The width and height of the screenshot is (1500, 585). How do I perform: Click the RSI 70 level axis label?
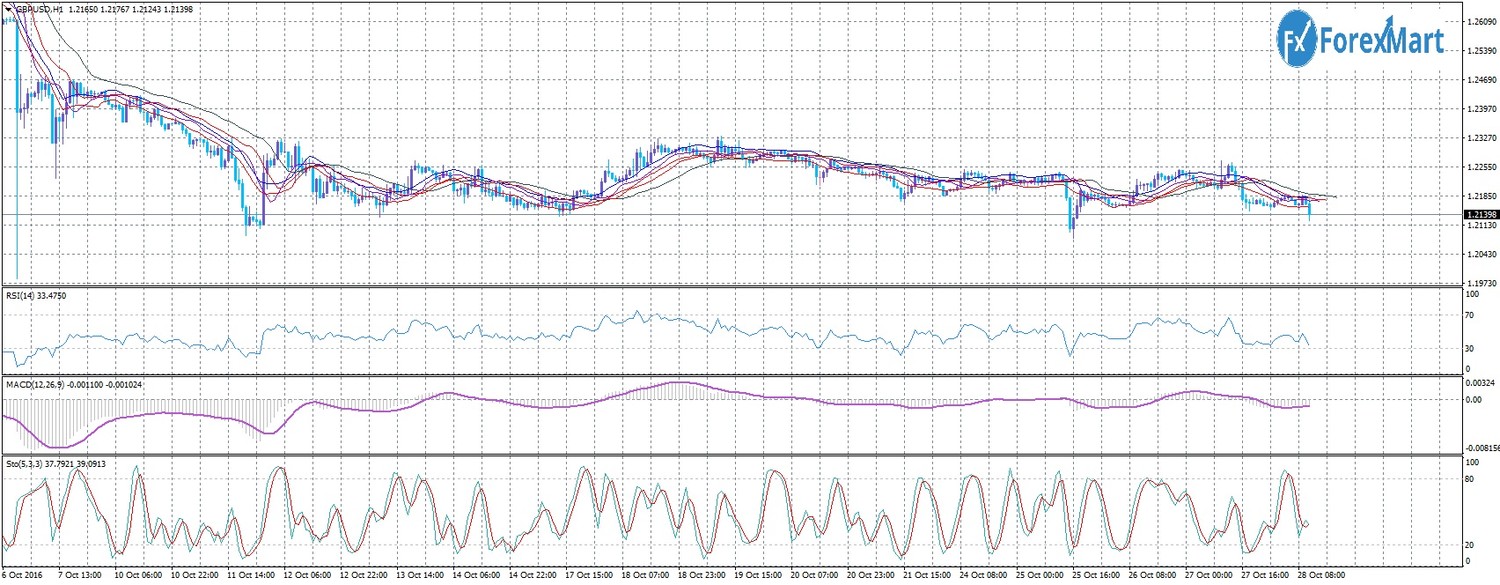1470,316
